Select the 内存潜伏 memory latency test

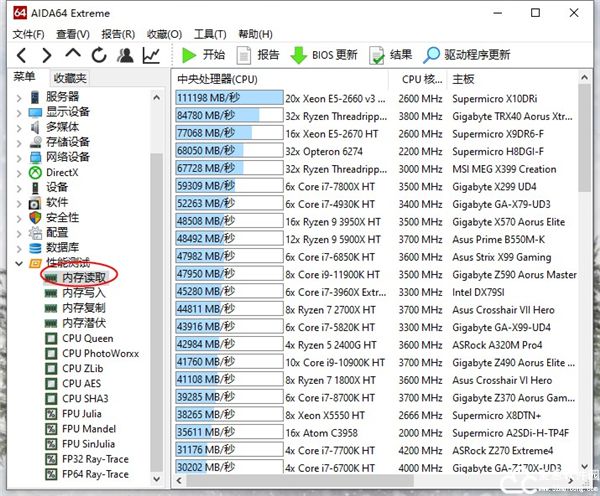[x=84, y=323]
